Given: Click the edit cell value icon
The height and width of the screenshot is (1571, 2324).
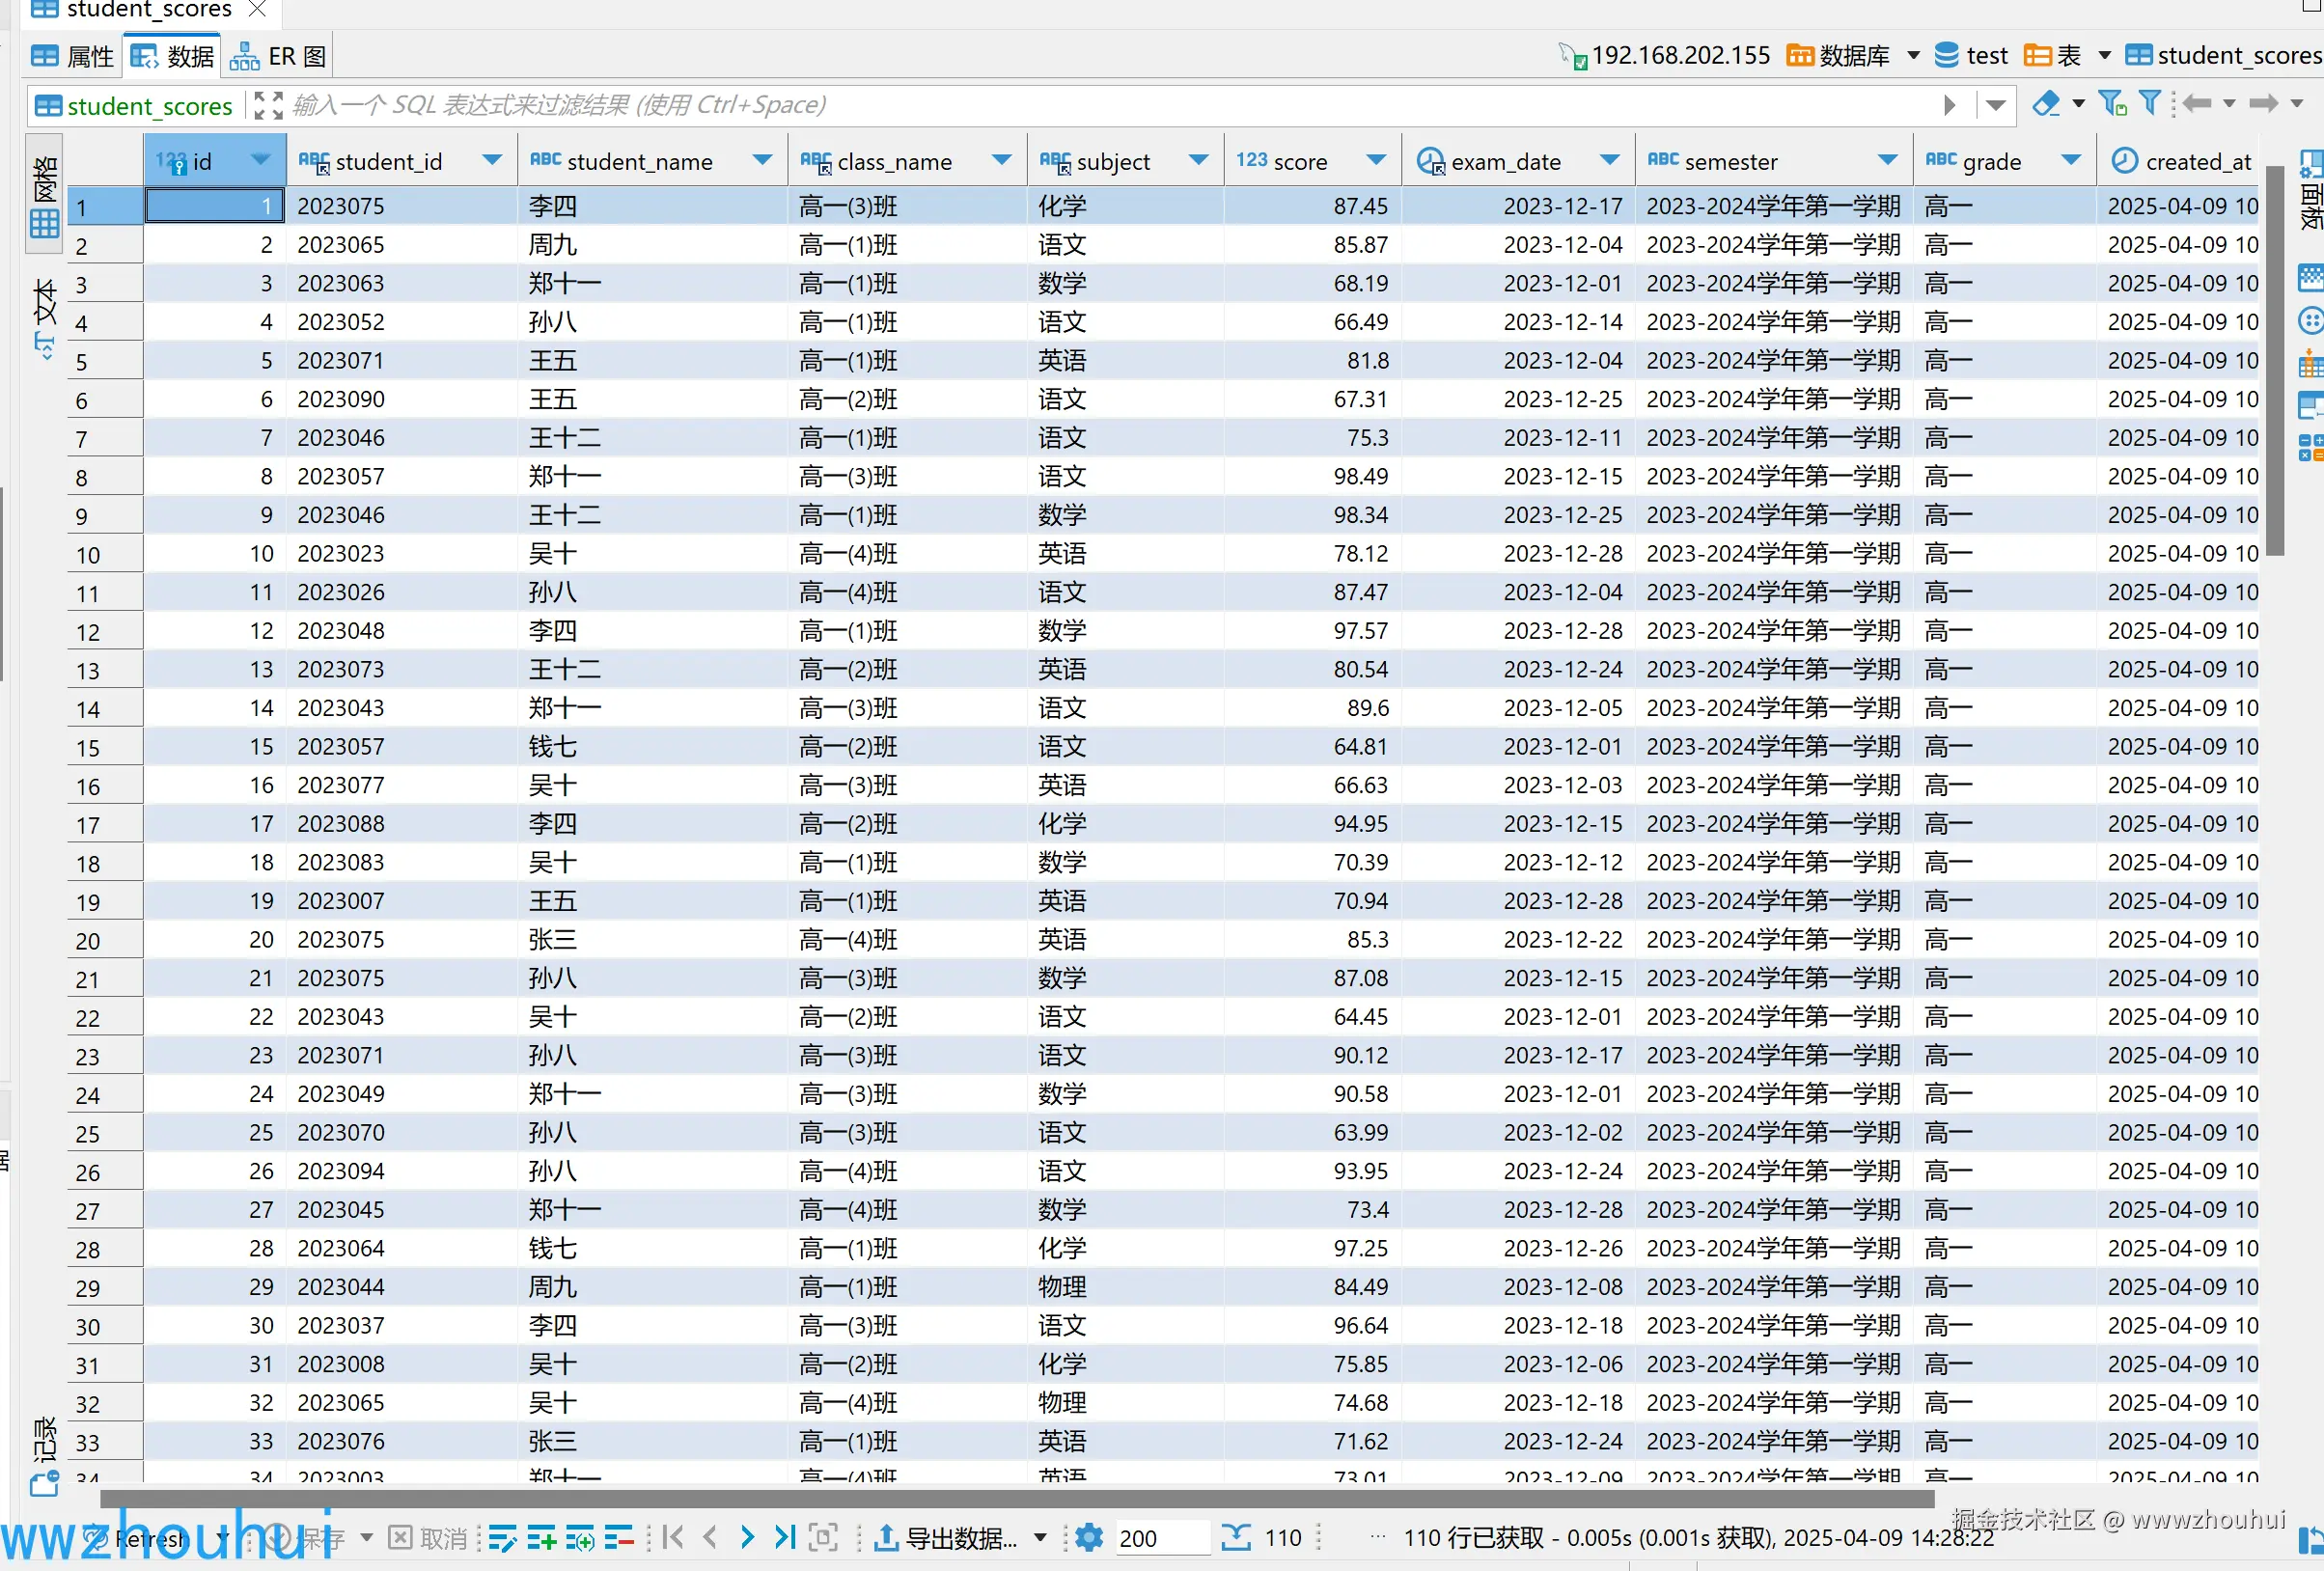Looking at the screenshot, I should (x=502, y=1538).
